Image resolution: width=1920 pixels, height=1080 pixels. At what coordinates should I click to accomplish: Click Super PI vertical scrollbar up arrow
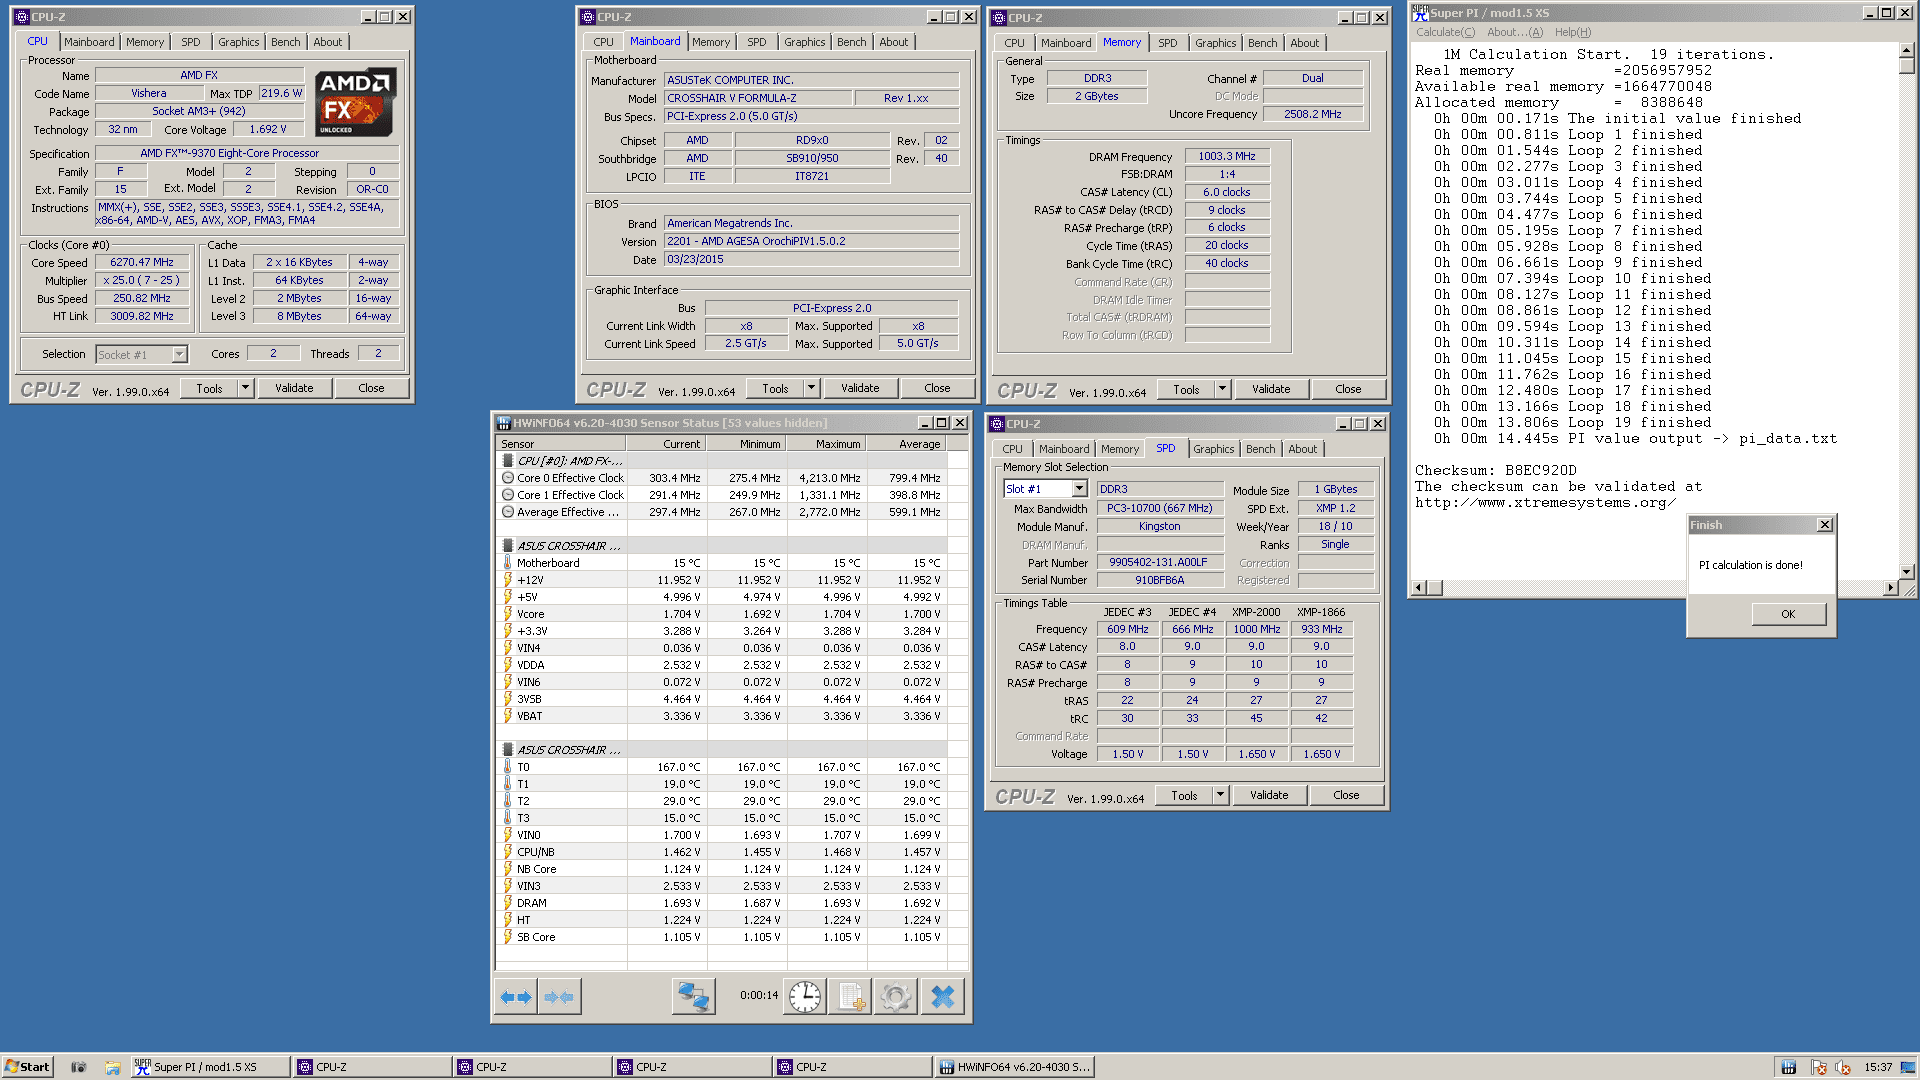1907,50
